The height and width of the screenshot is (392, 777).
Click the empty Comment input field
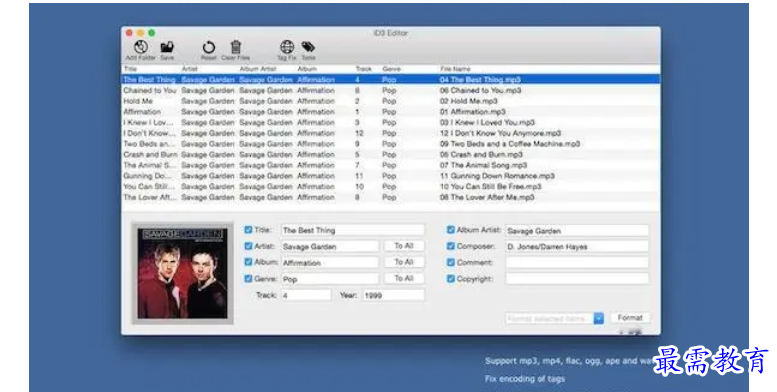[577, 263]
